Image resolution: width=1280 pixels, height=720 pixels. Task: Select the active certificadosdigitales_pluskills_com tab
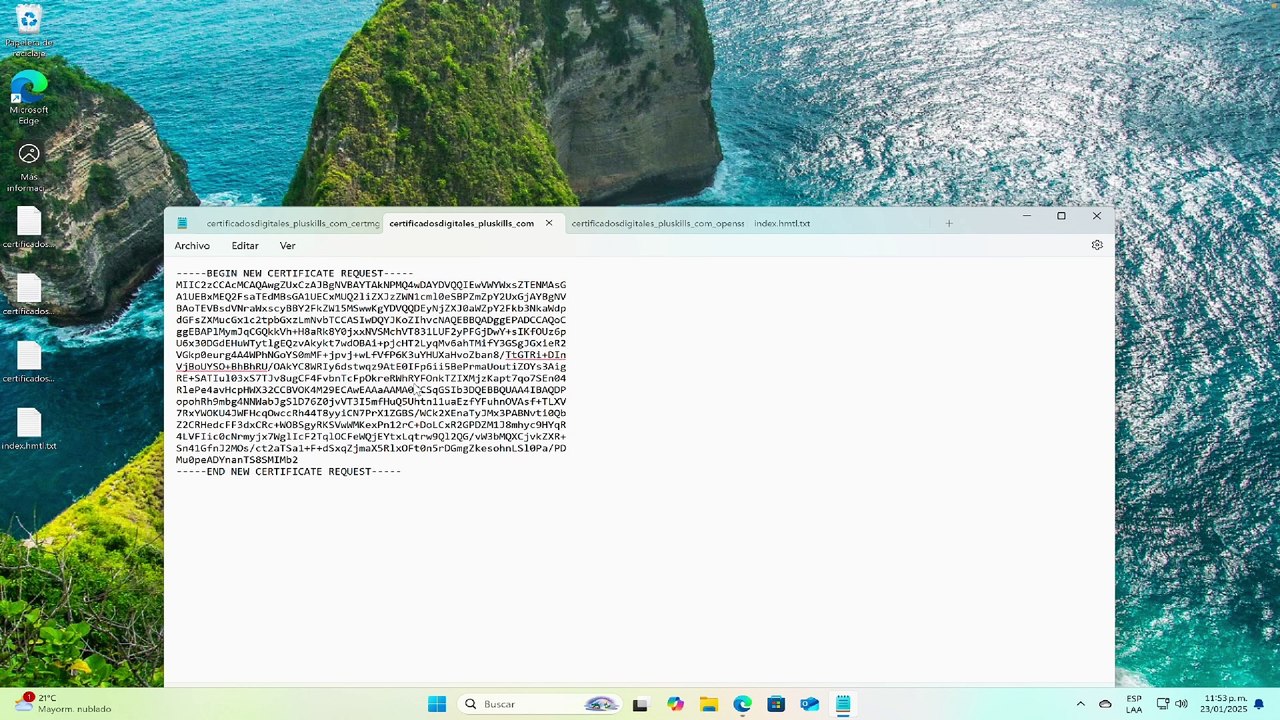click(x=461, y=223)
